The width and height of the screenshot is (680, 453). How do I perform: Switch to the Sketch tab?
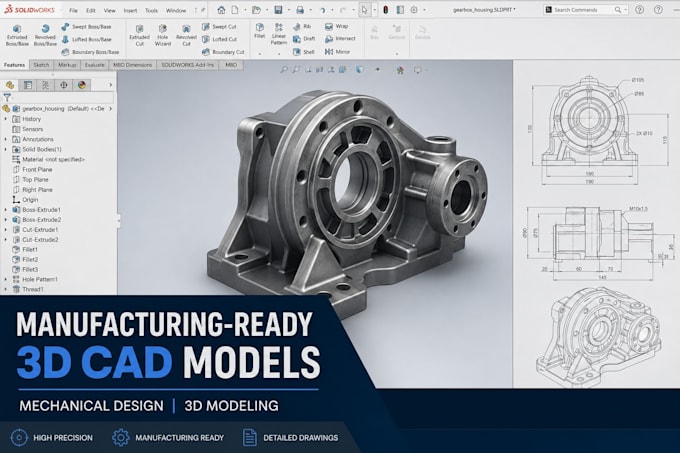click(x=41, y=65)
